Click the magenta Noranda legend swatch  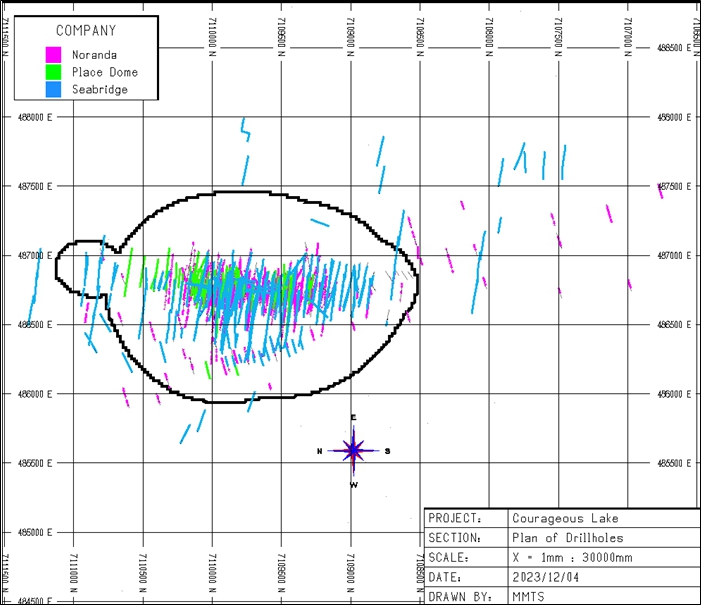tap(54, 54)
